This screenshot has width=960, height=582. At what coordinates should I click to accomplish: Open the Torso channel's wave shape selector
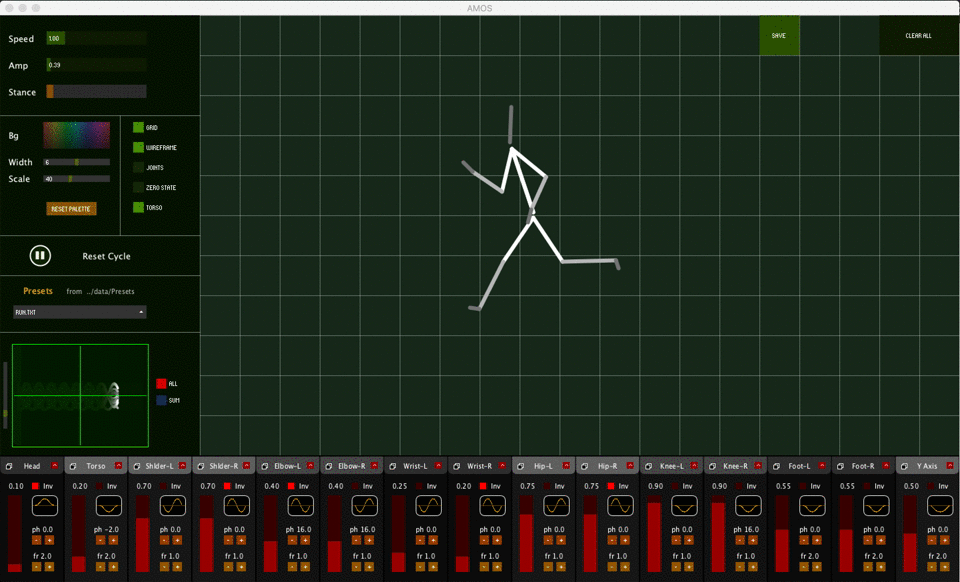coord(108,505)
